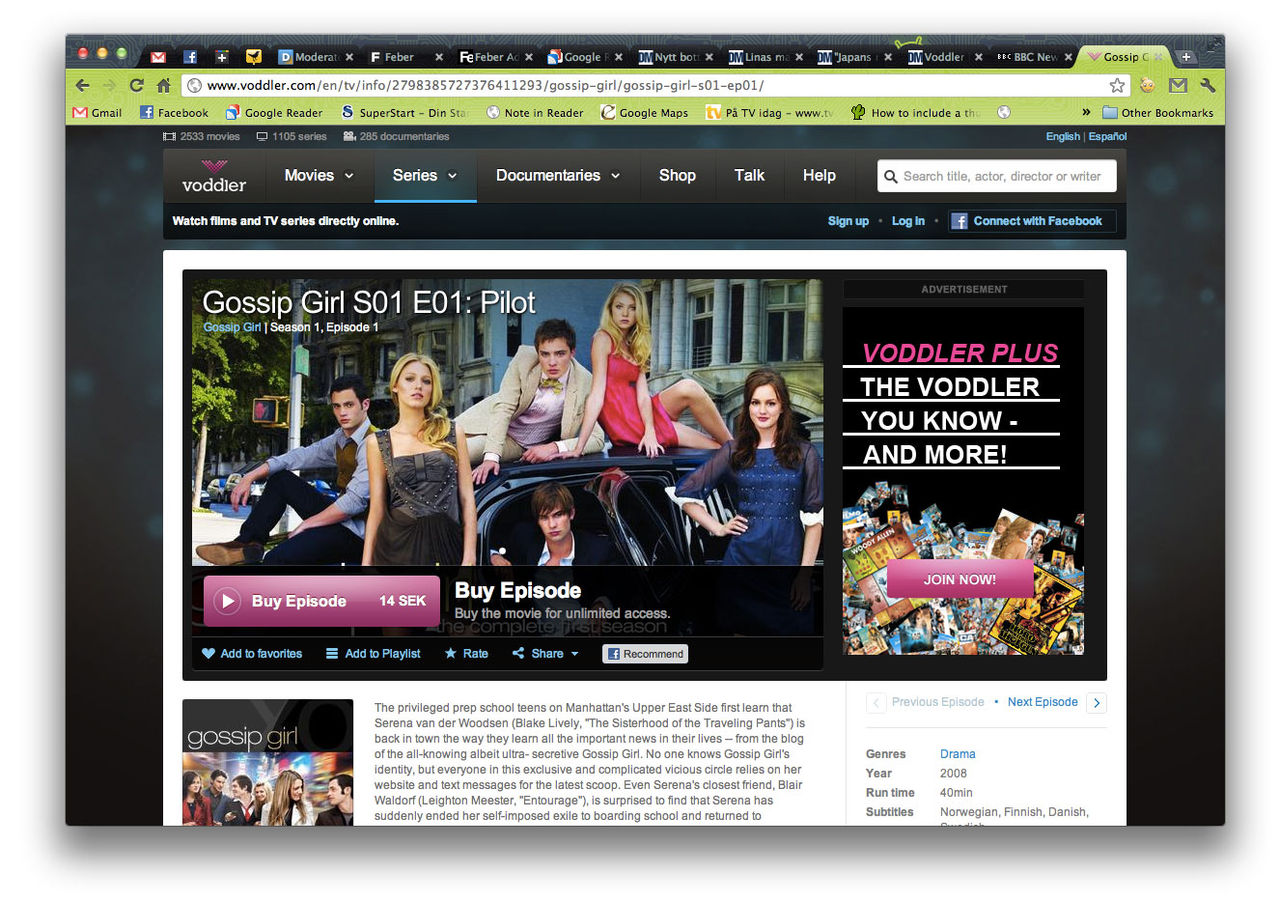Click the face extension icon in toolbar
1280x902 pixels.
(1148, 86)
